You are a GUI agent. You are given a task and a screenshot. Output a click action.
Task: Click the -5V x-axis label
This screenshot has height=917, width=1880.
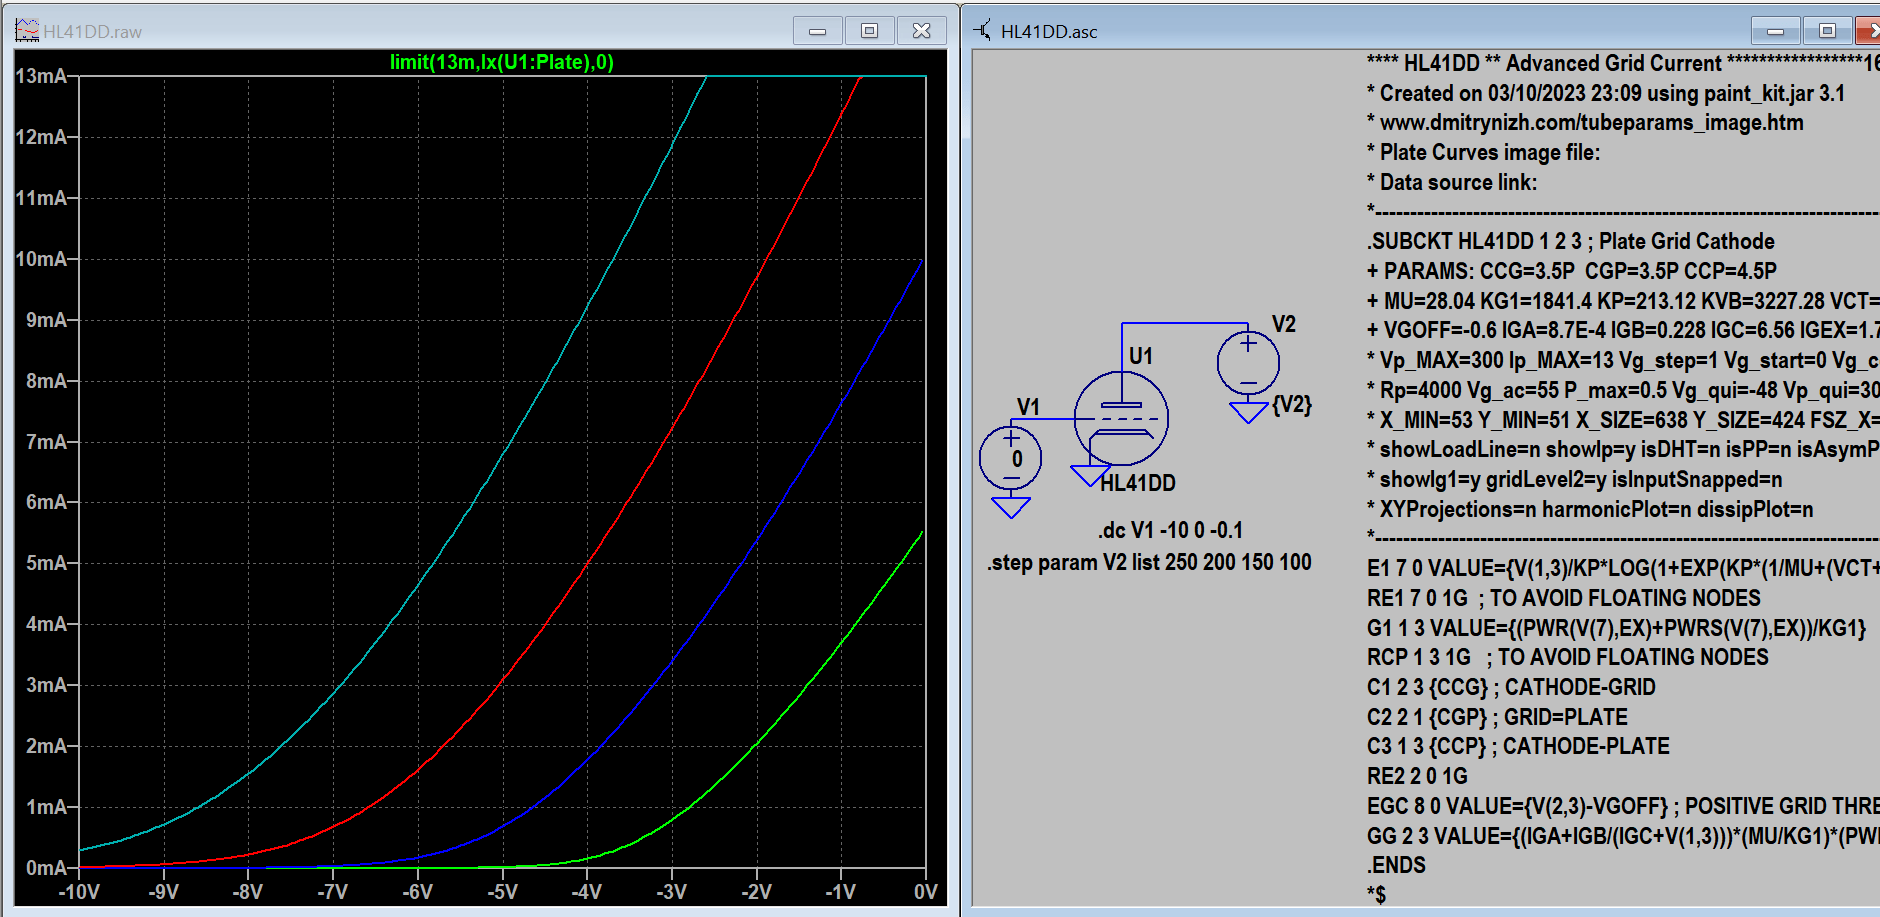[502, 892]
